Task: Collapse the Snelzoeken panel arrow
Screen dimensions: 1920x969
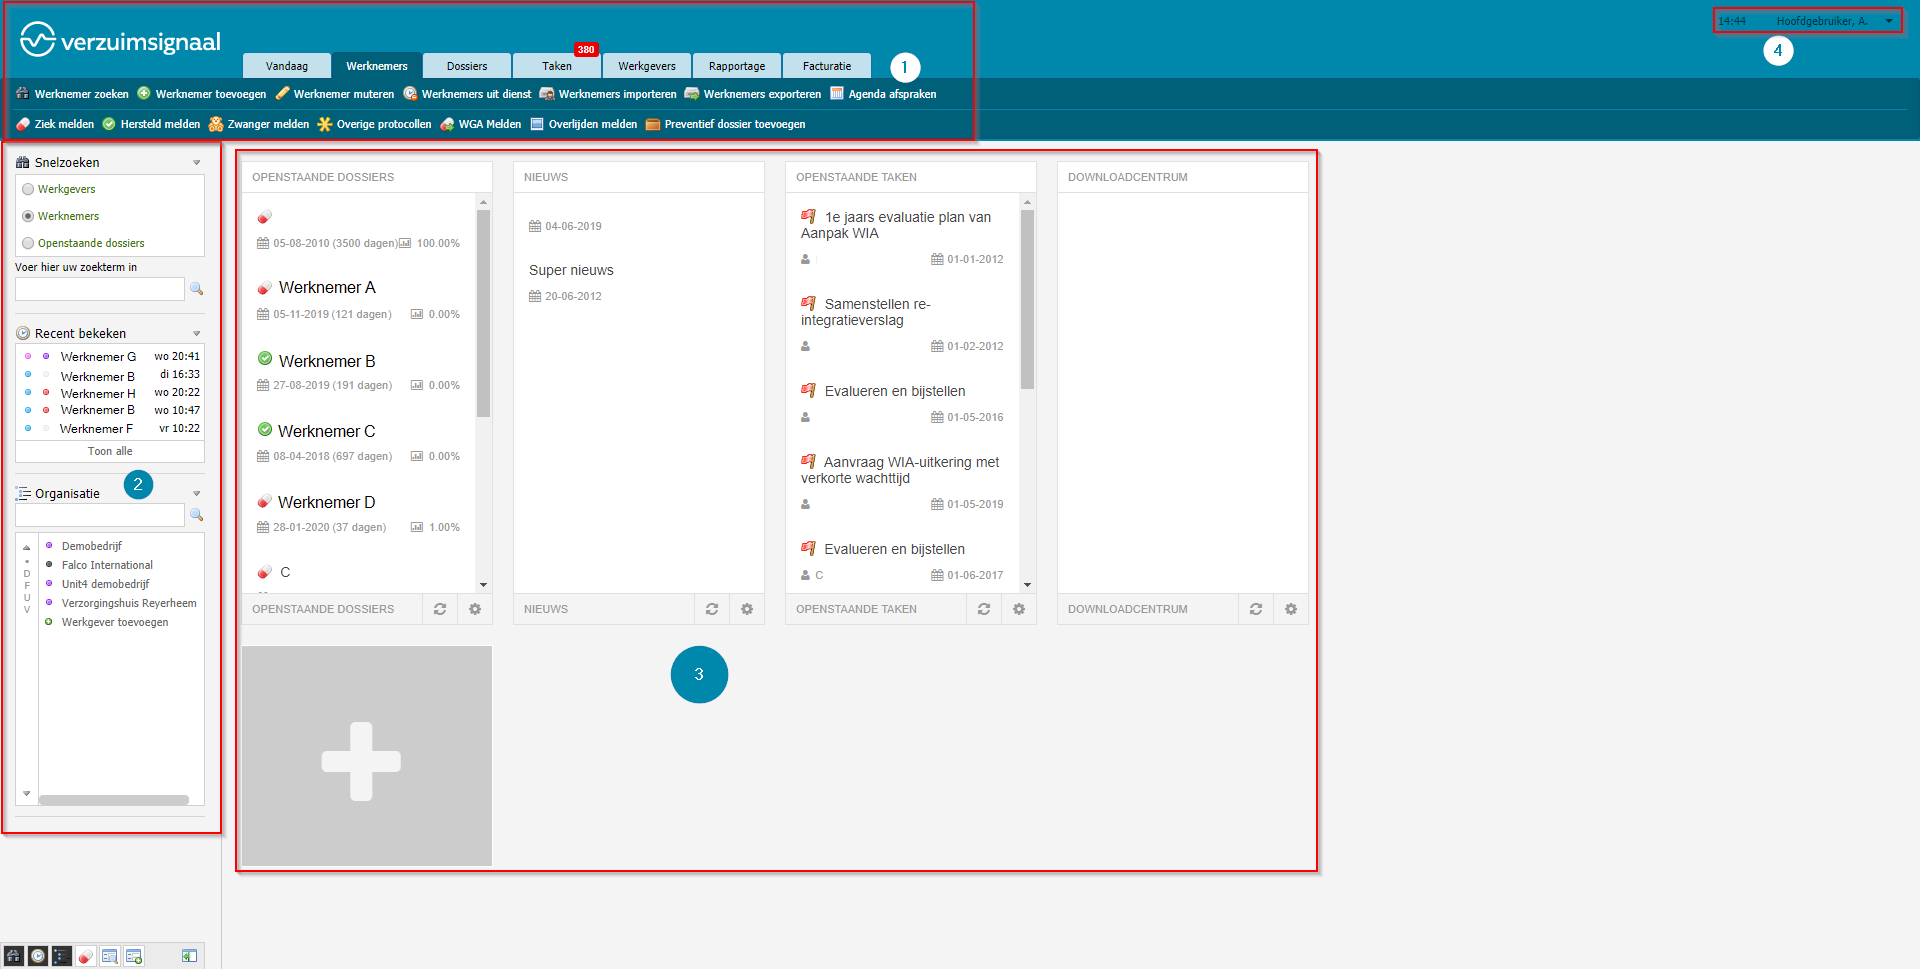Action: click(197, 162)
